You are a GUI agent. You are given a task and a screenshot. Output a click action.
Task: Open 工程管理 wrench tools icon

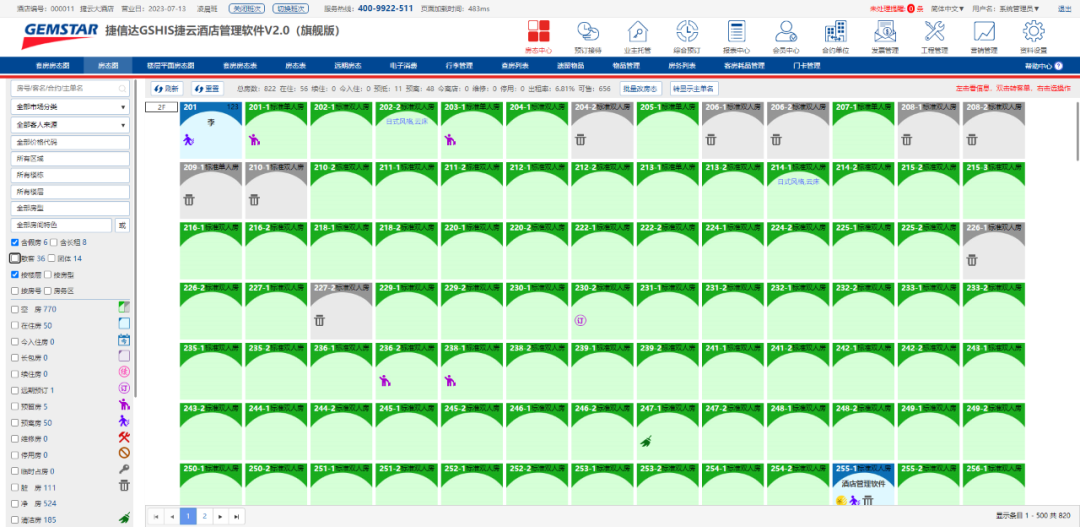tap(934, 32)
